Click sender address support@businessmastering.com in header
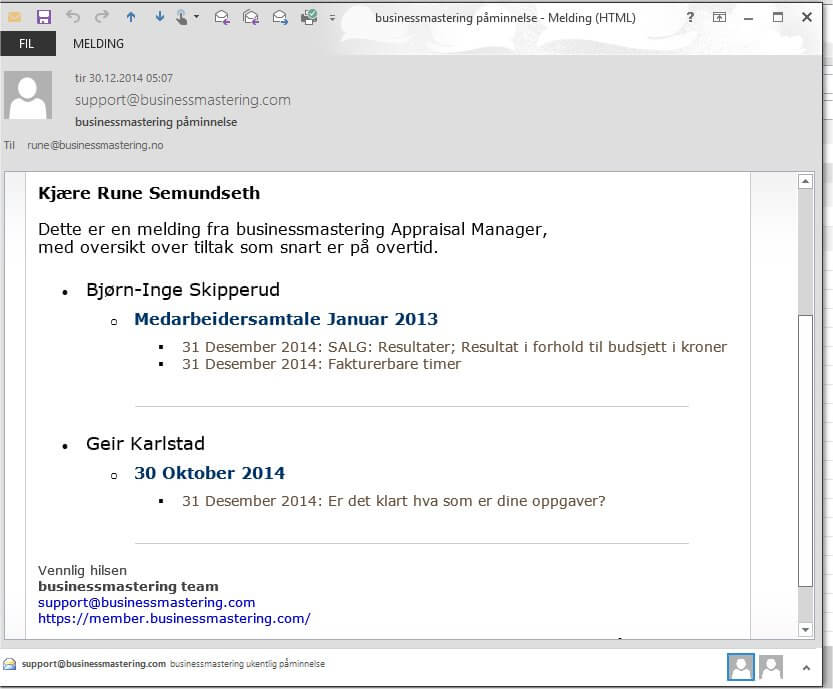 click(x=183, y=100)
